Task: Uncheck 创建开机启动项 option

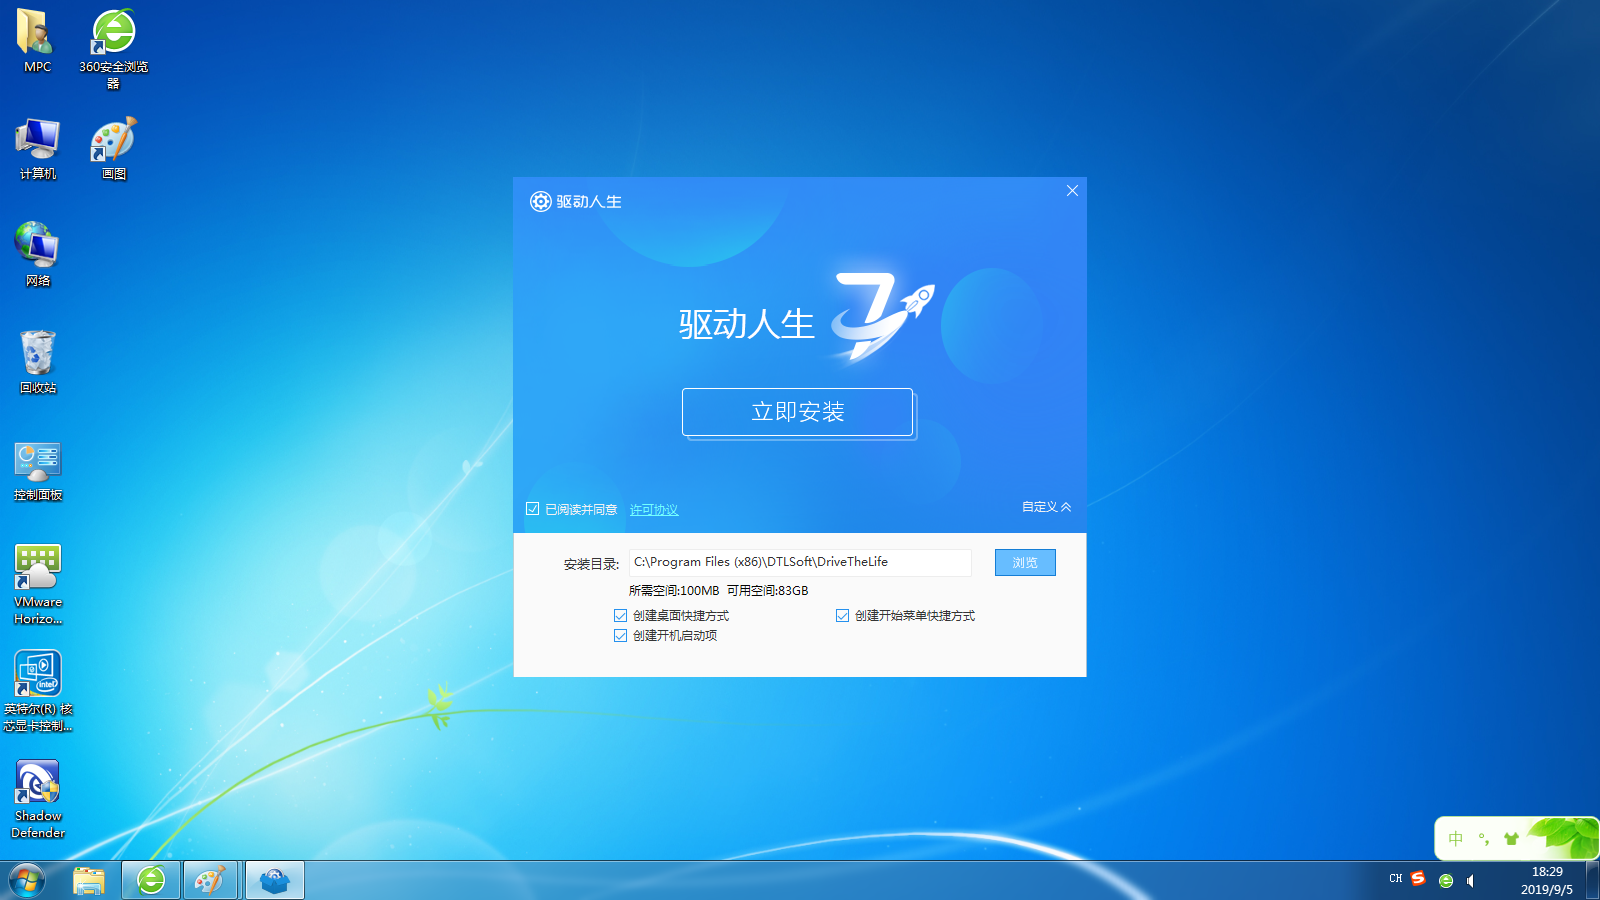Action: [x=620, y=636]
